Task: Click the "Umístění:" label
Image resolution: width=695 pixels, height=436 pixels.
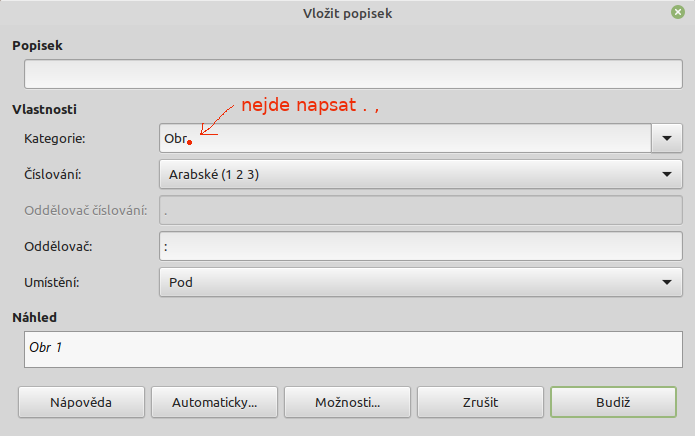Action: tap(51, 283)
